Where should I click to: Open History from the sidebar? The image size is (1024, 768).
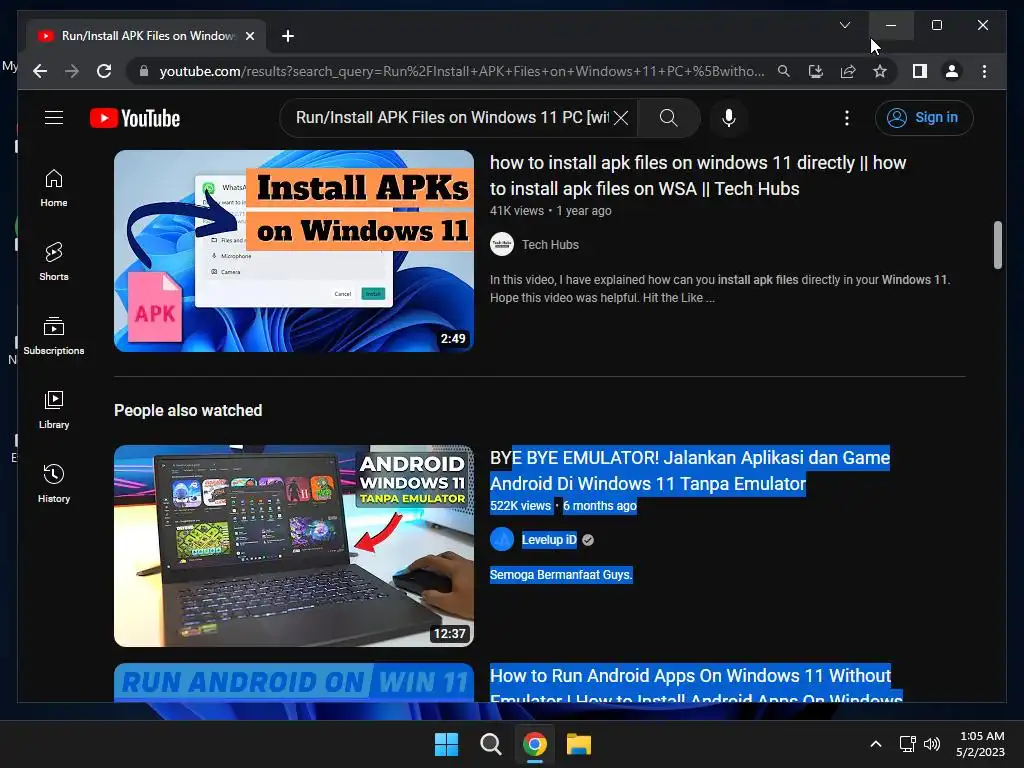point(54,483)
